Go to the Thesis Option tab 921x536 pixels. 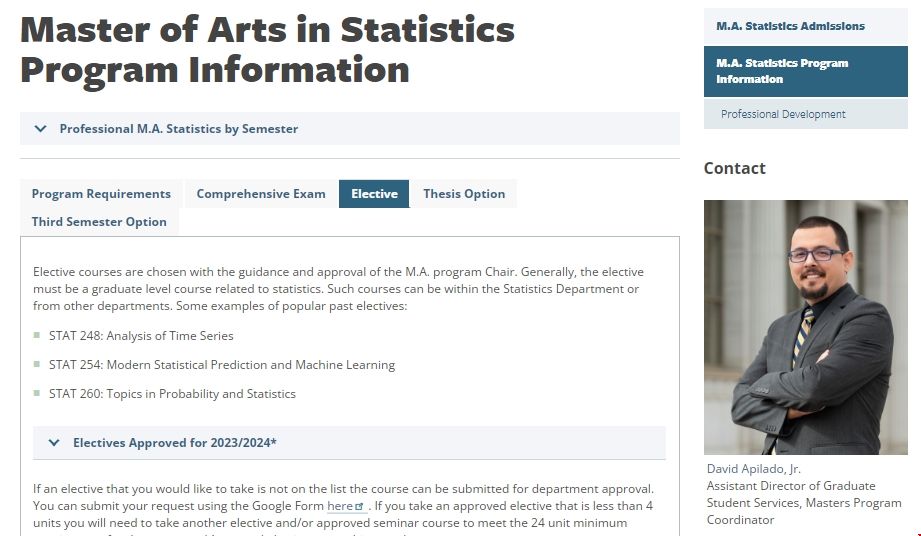click(464, 194)
